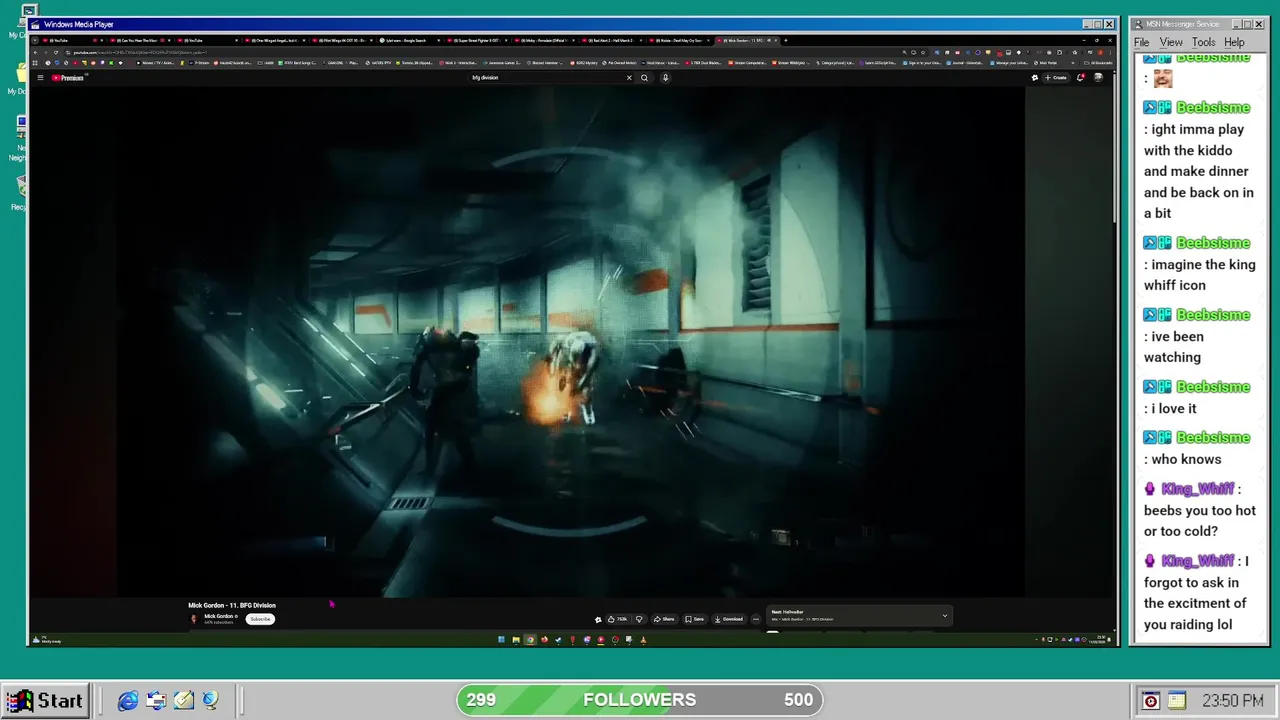Click the 23:50 PM system clock
The height and width of the screenshot is (720, 1280).
[x=1233, y=701]
